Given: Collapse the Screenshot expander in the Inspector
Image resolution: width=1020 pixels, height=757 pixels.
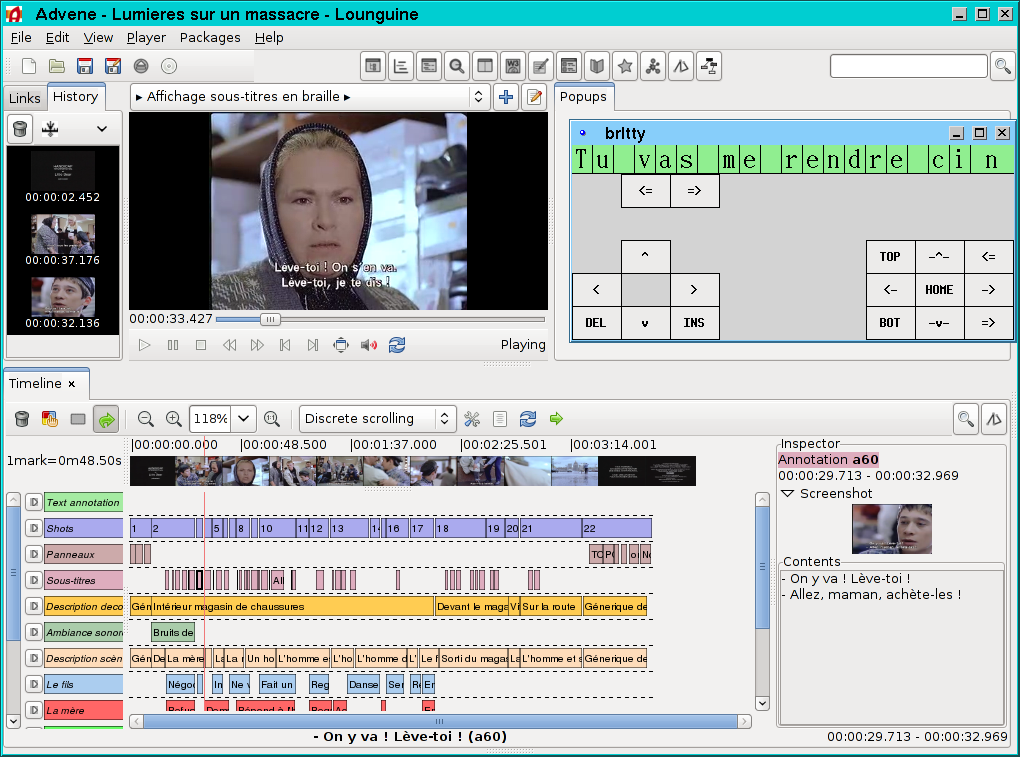Looking at the screenshot, I should [787, 494].
